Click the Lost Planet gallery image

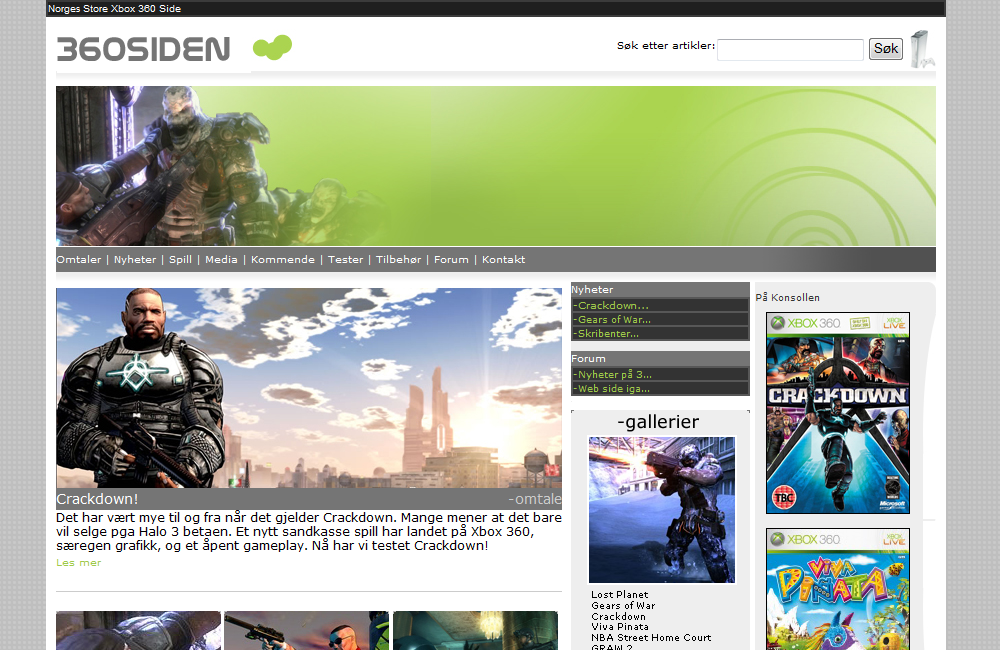(x=661, y=510)
